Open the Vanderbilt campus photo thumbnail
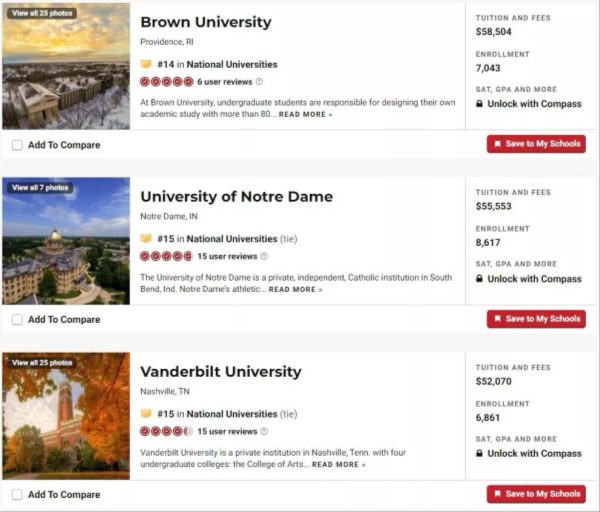Image resolution: width=600 pixels, height=512 pixels. tap(66, 416)
